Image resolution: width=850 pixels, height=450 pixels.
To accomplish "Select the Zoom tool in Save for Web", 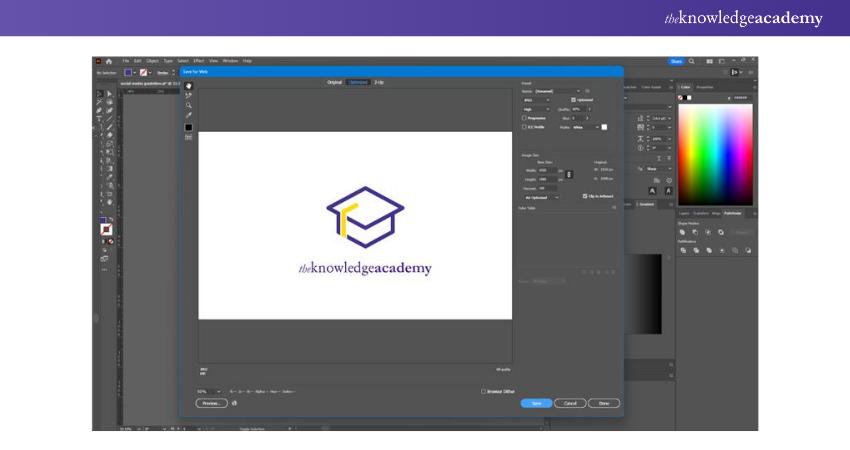I will 188,105.
